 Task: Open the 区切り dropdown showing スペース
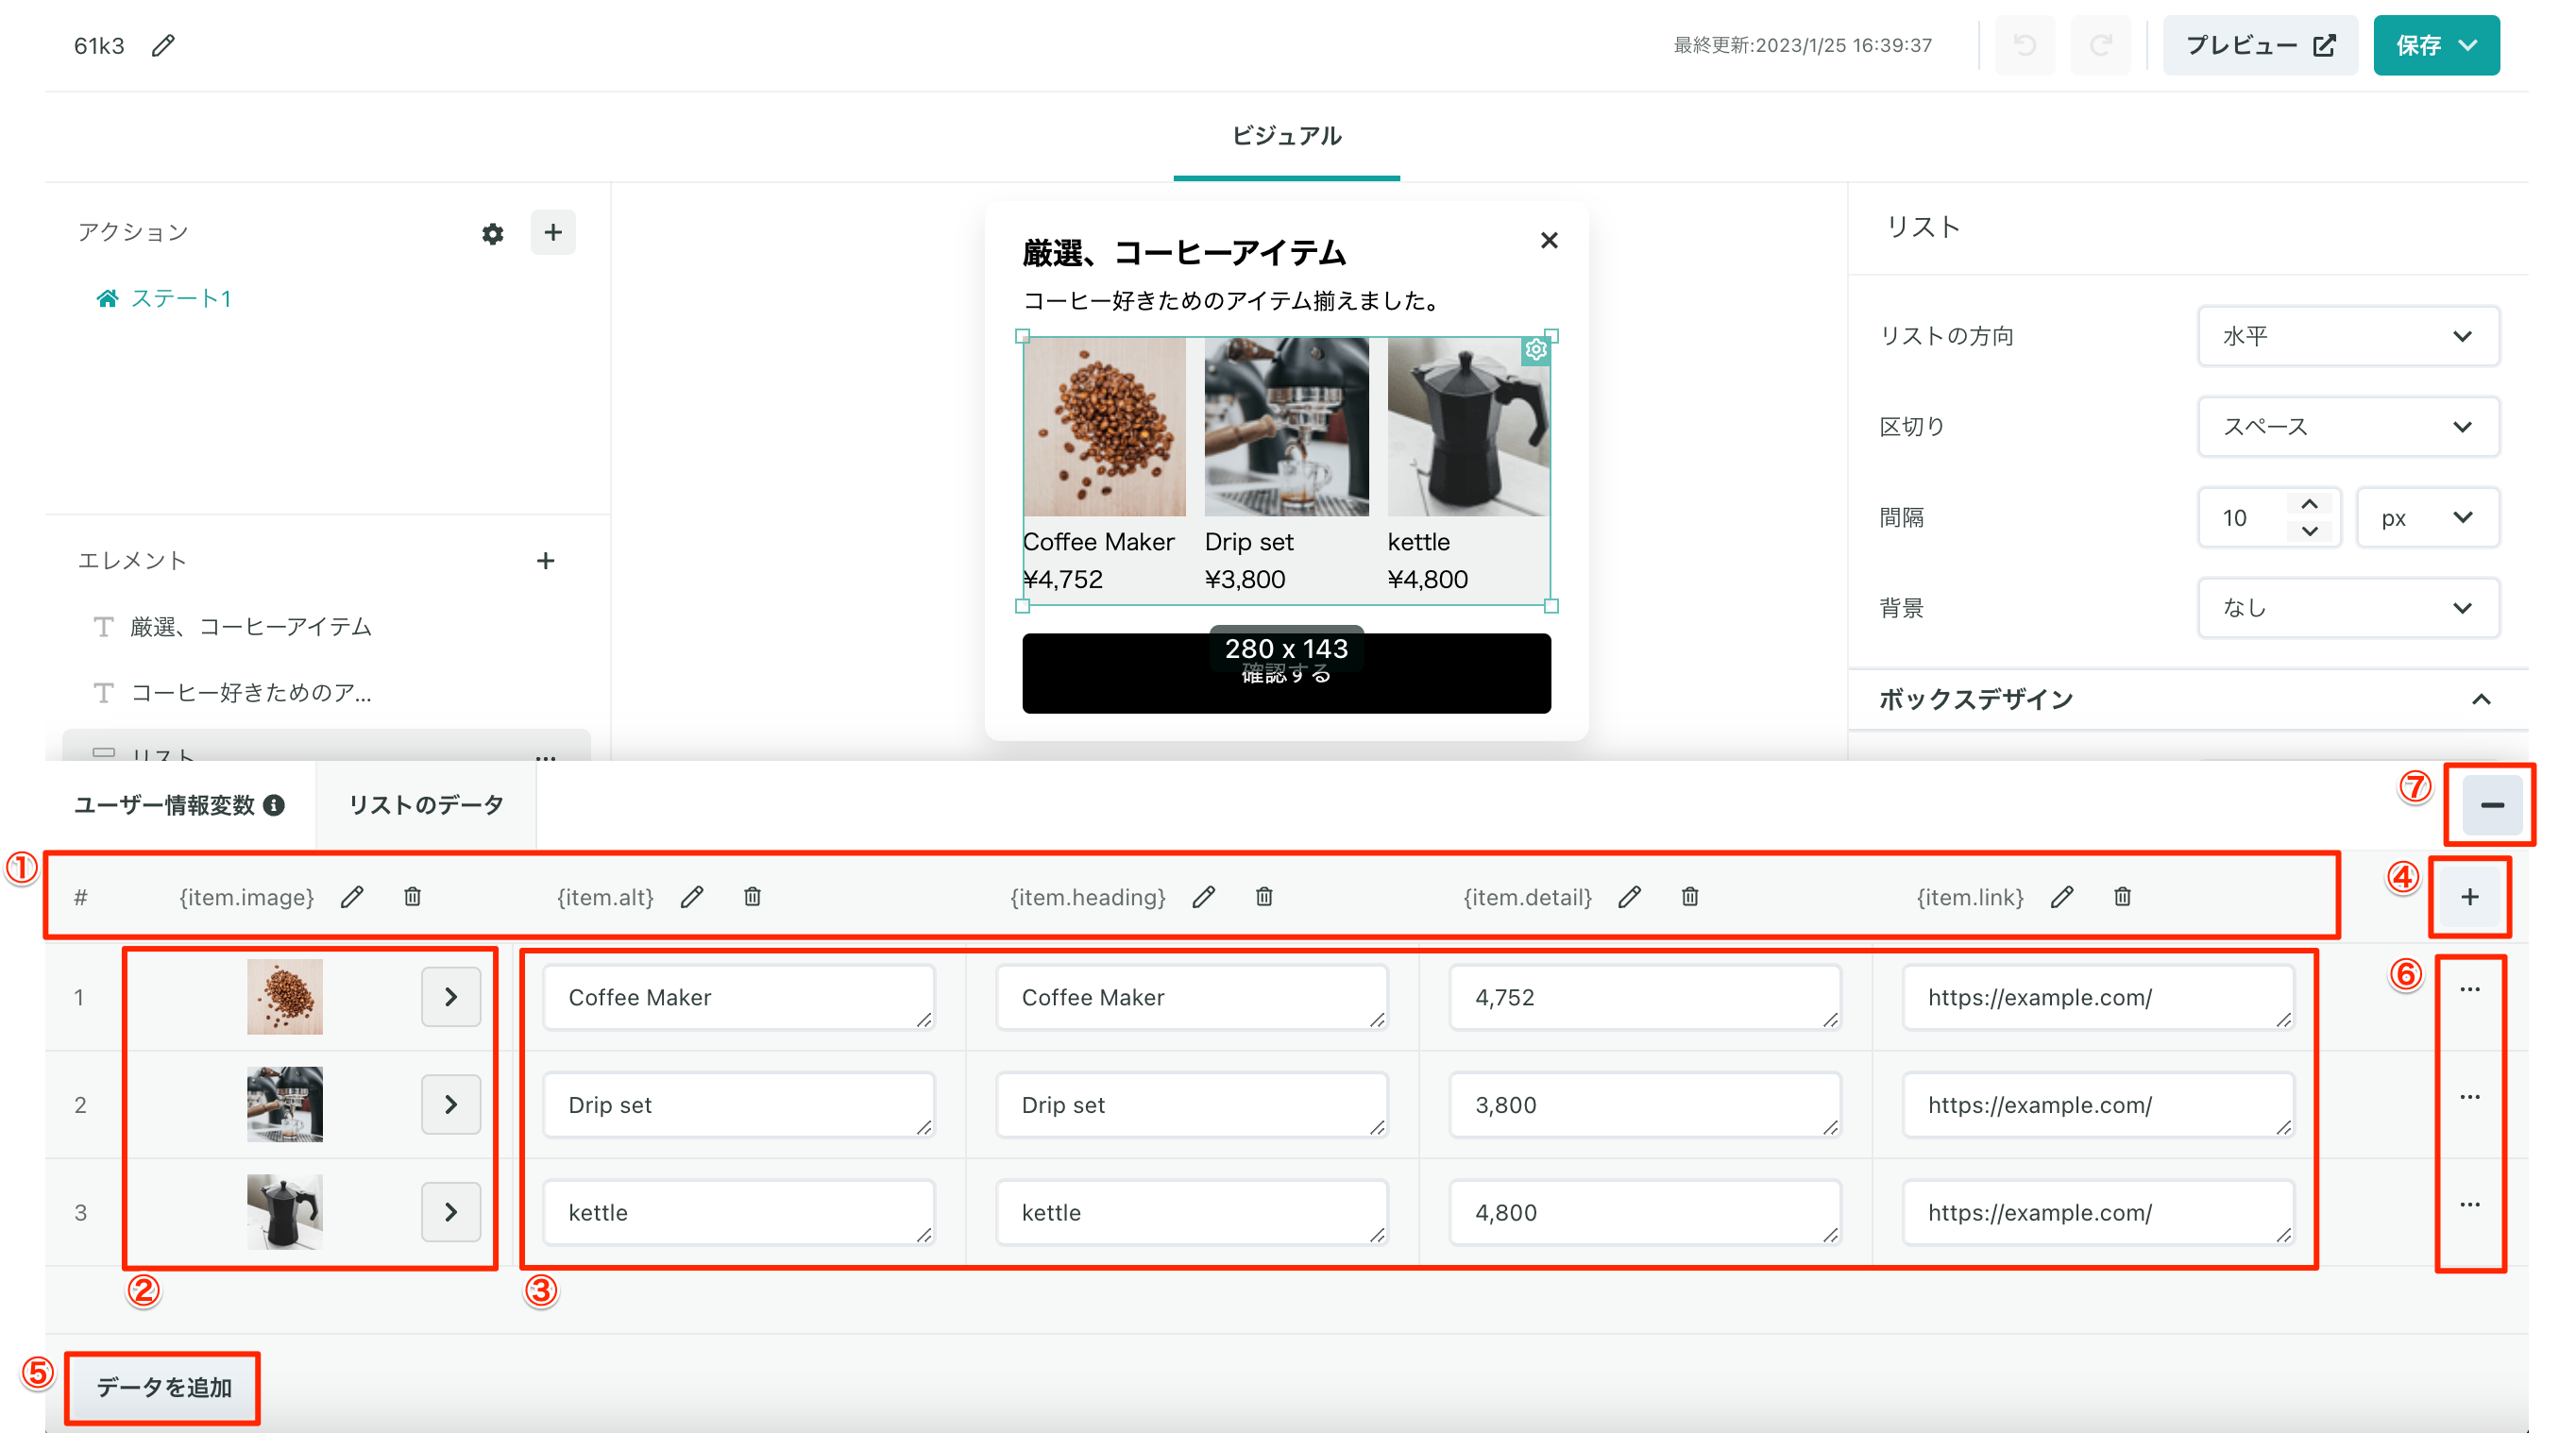pyautogui.click(x=2347, y=427)
